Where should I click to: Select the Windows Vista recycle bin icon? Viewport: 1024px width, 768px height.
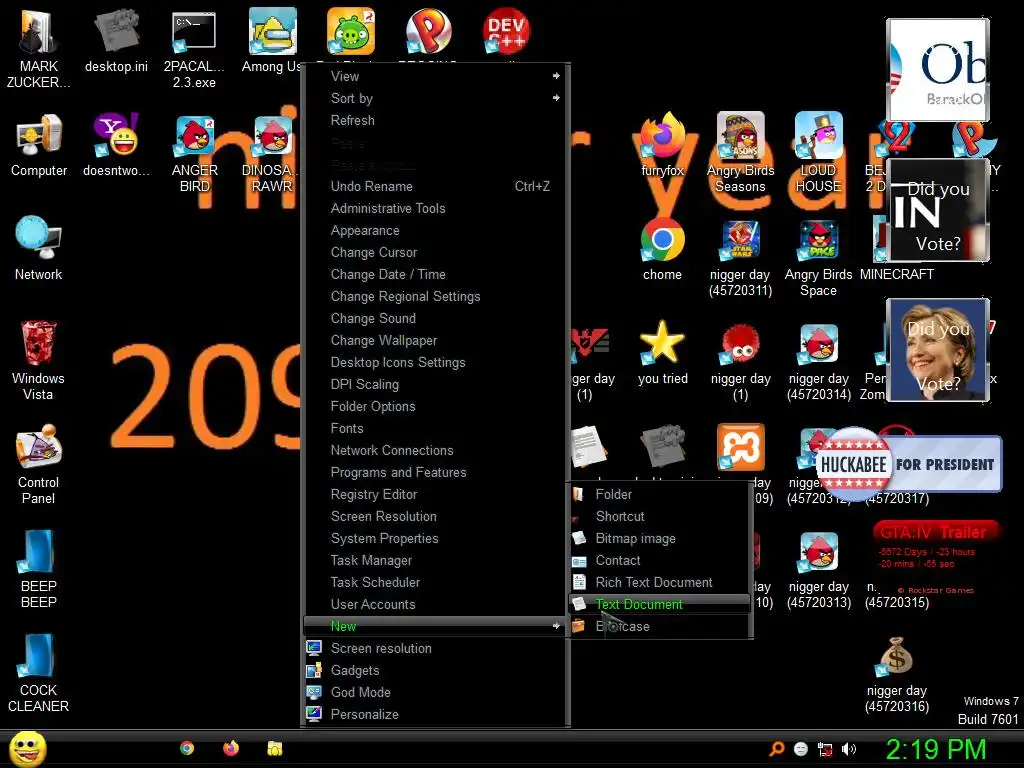point(39,361)
